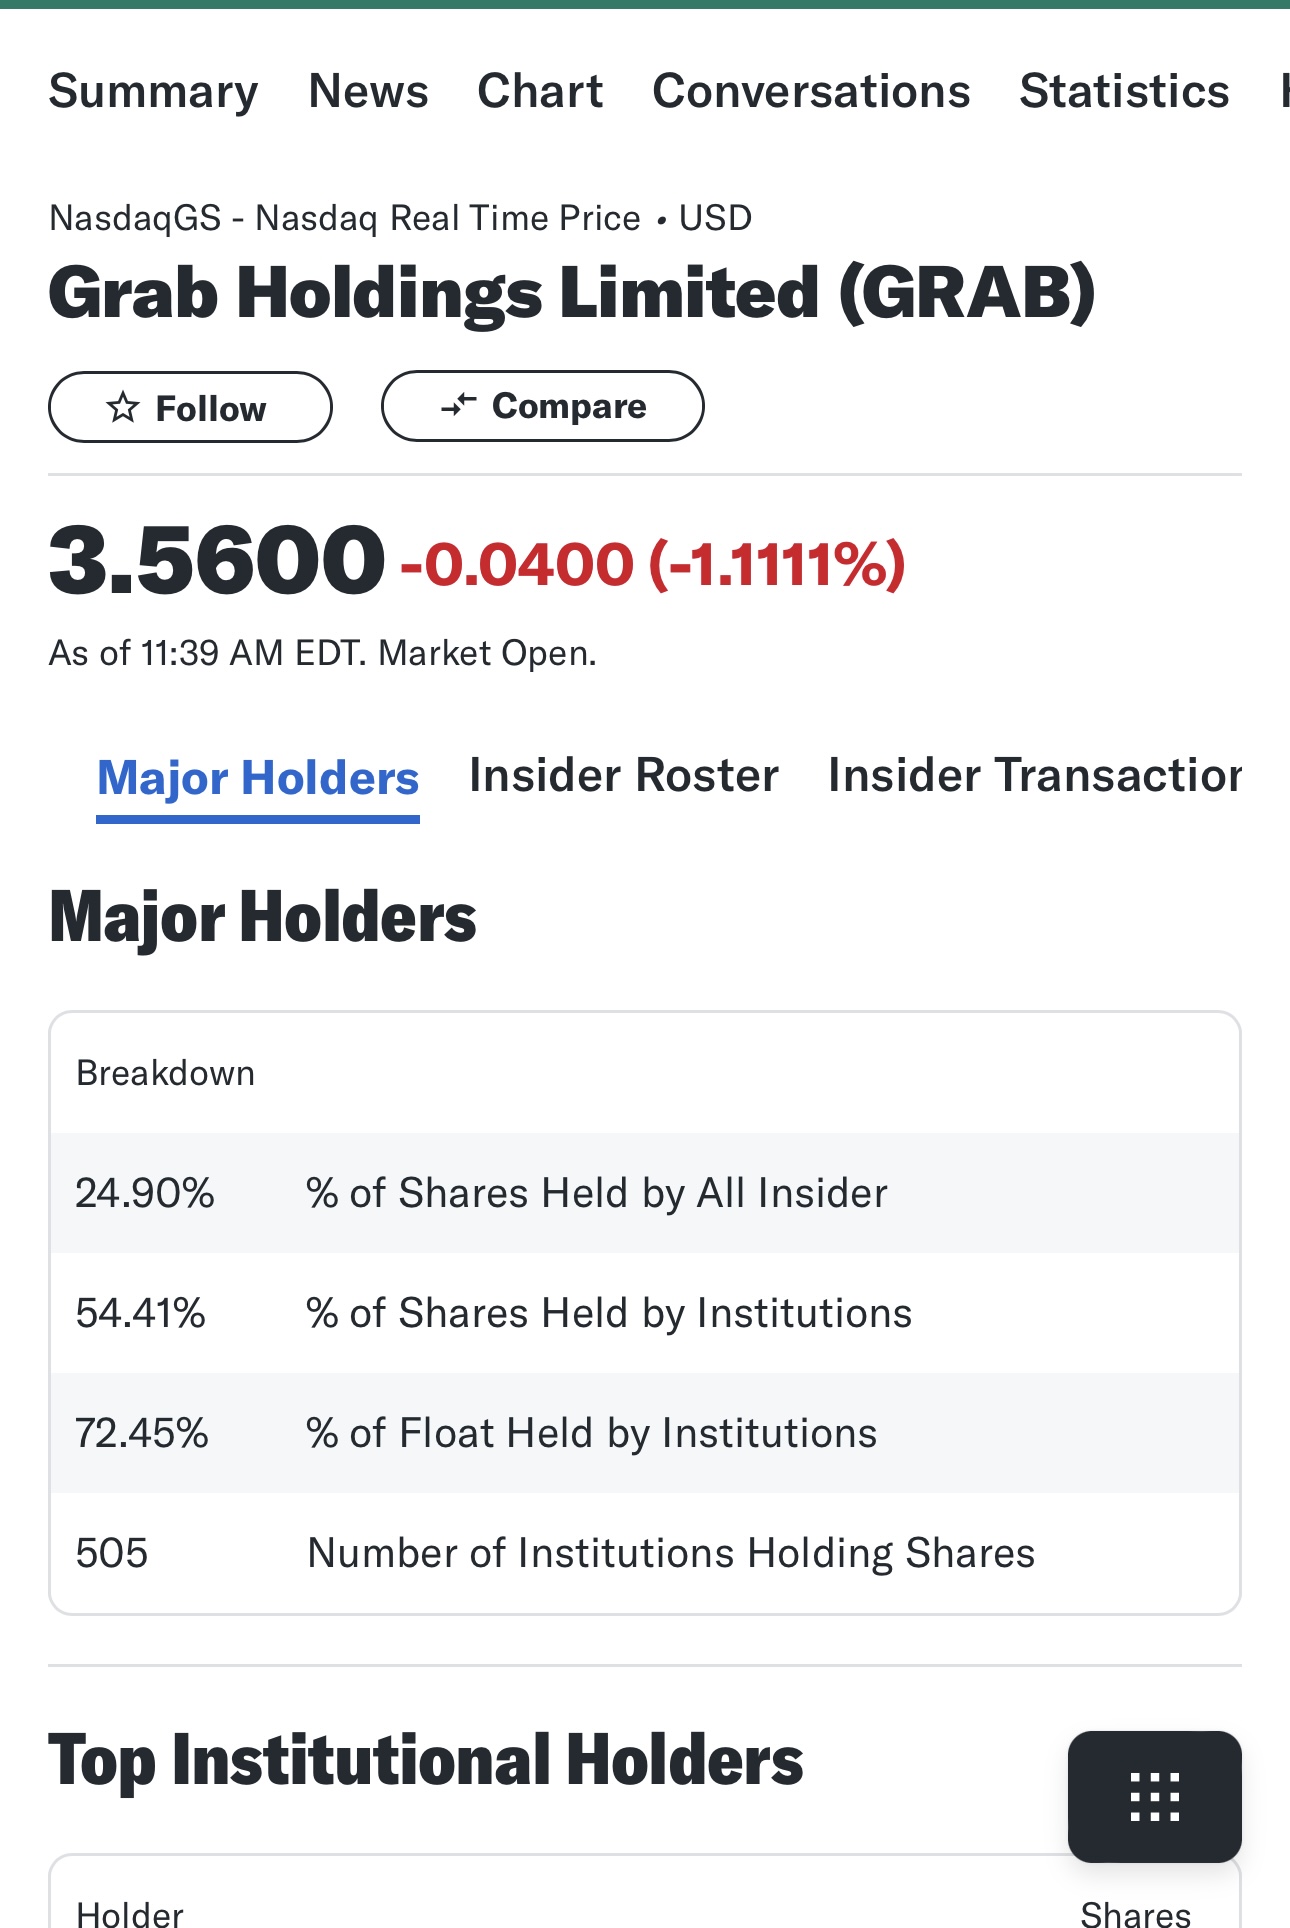The width and height of the screenshot is (1290, 1928).
Task: Select the Float Held by Institutions row
Action: 645,1433
